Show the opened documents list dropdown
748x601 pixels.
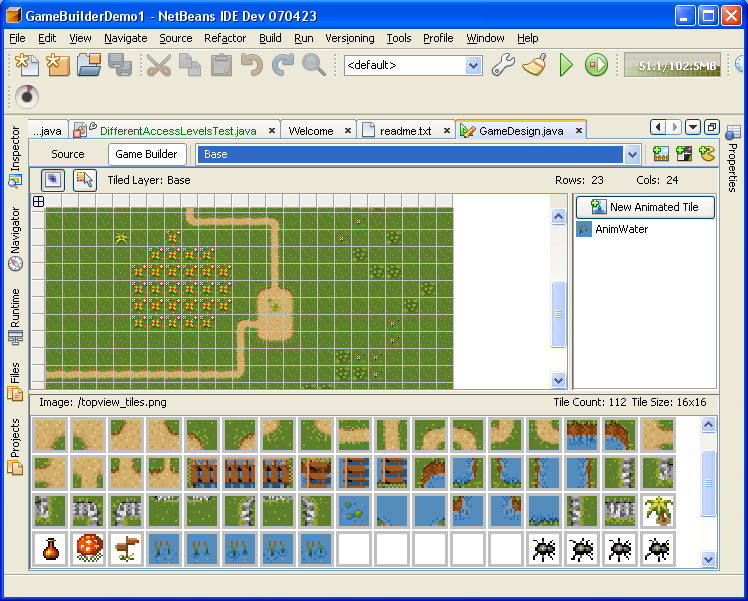coord(693,127)
